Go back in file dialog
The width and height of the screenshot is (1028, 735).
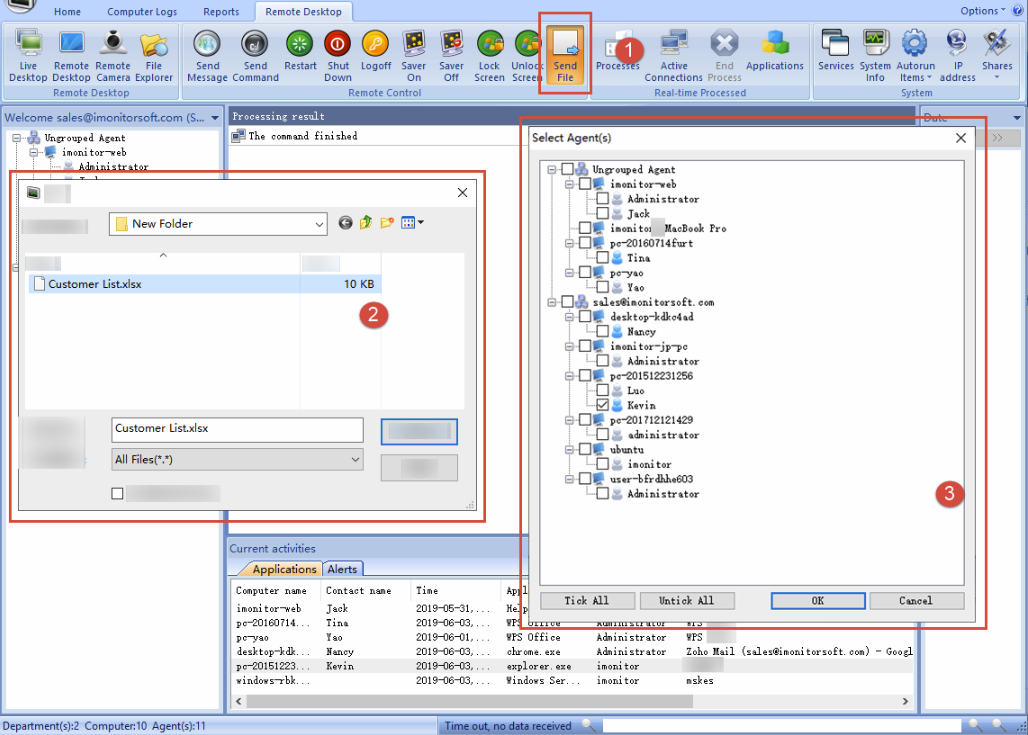click(346, 223)
